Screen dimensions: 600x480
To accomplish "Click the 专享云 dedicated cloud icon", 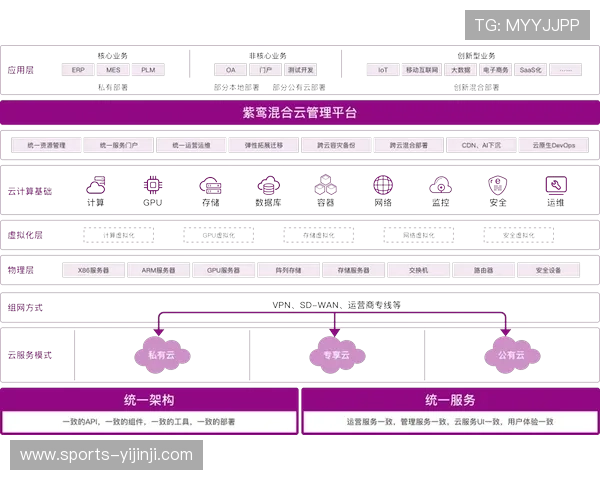I will (331, 355).
